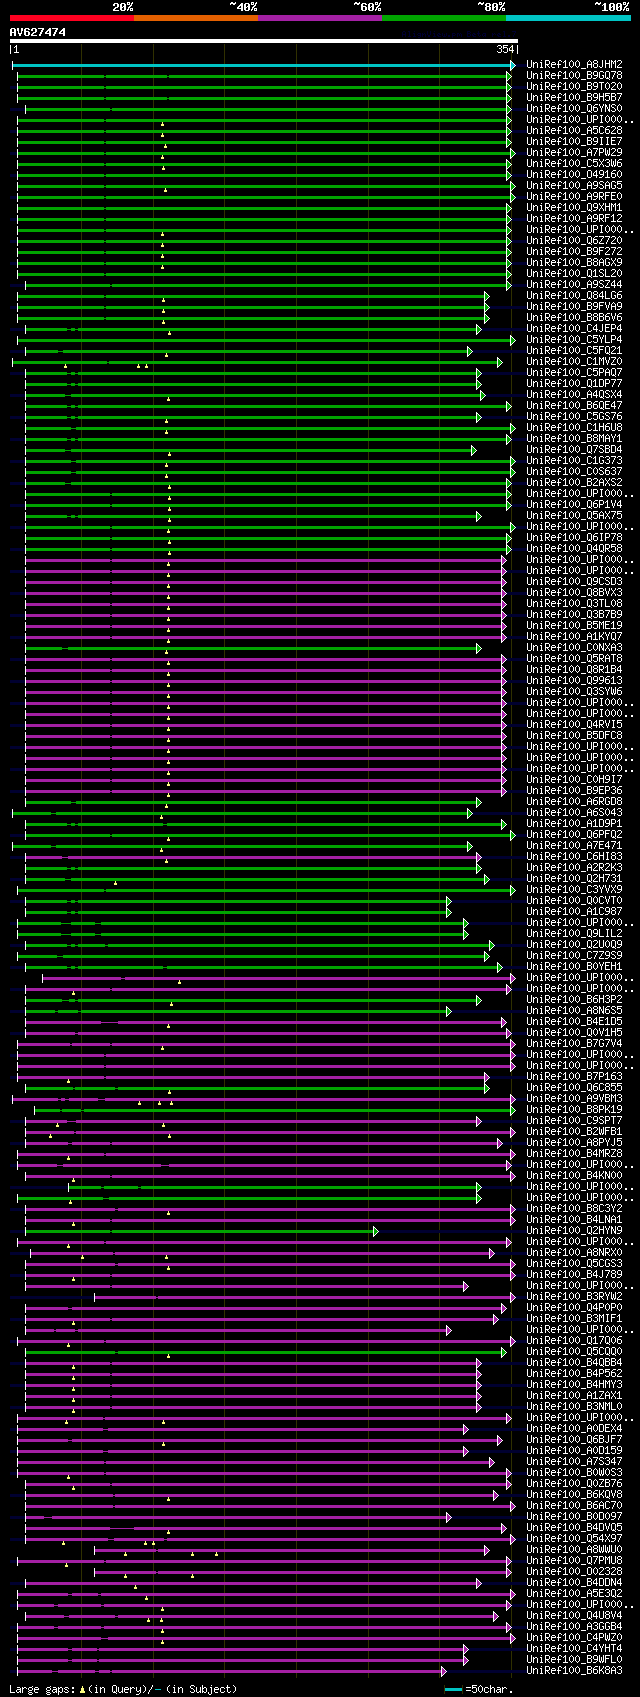Image resolution: width=640 pixels, height=1697 pixels.
Task: Select hit UniRef100_Q5RAT8
Action: coord(574,659)
